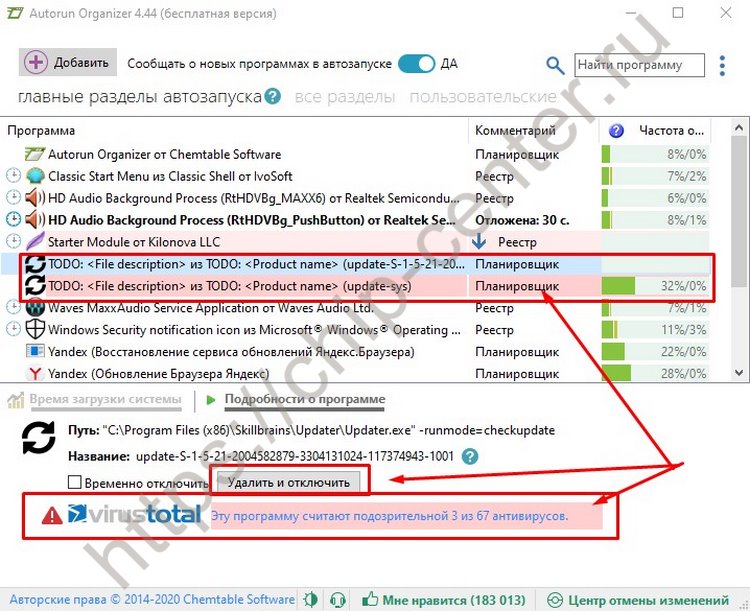750x611 pixels.
Task: Open the Время загрузки системы tab
Action: coord(105,400)
